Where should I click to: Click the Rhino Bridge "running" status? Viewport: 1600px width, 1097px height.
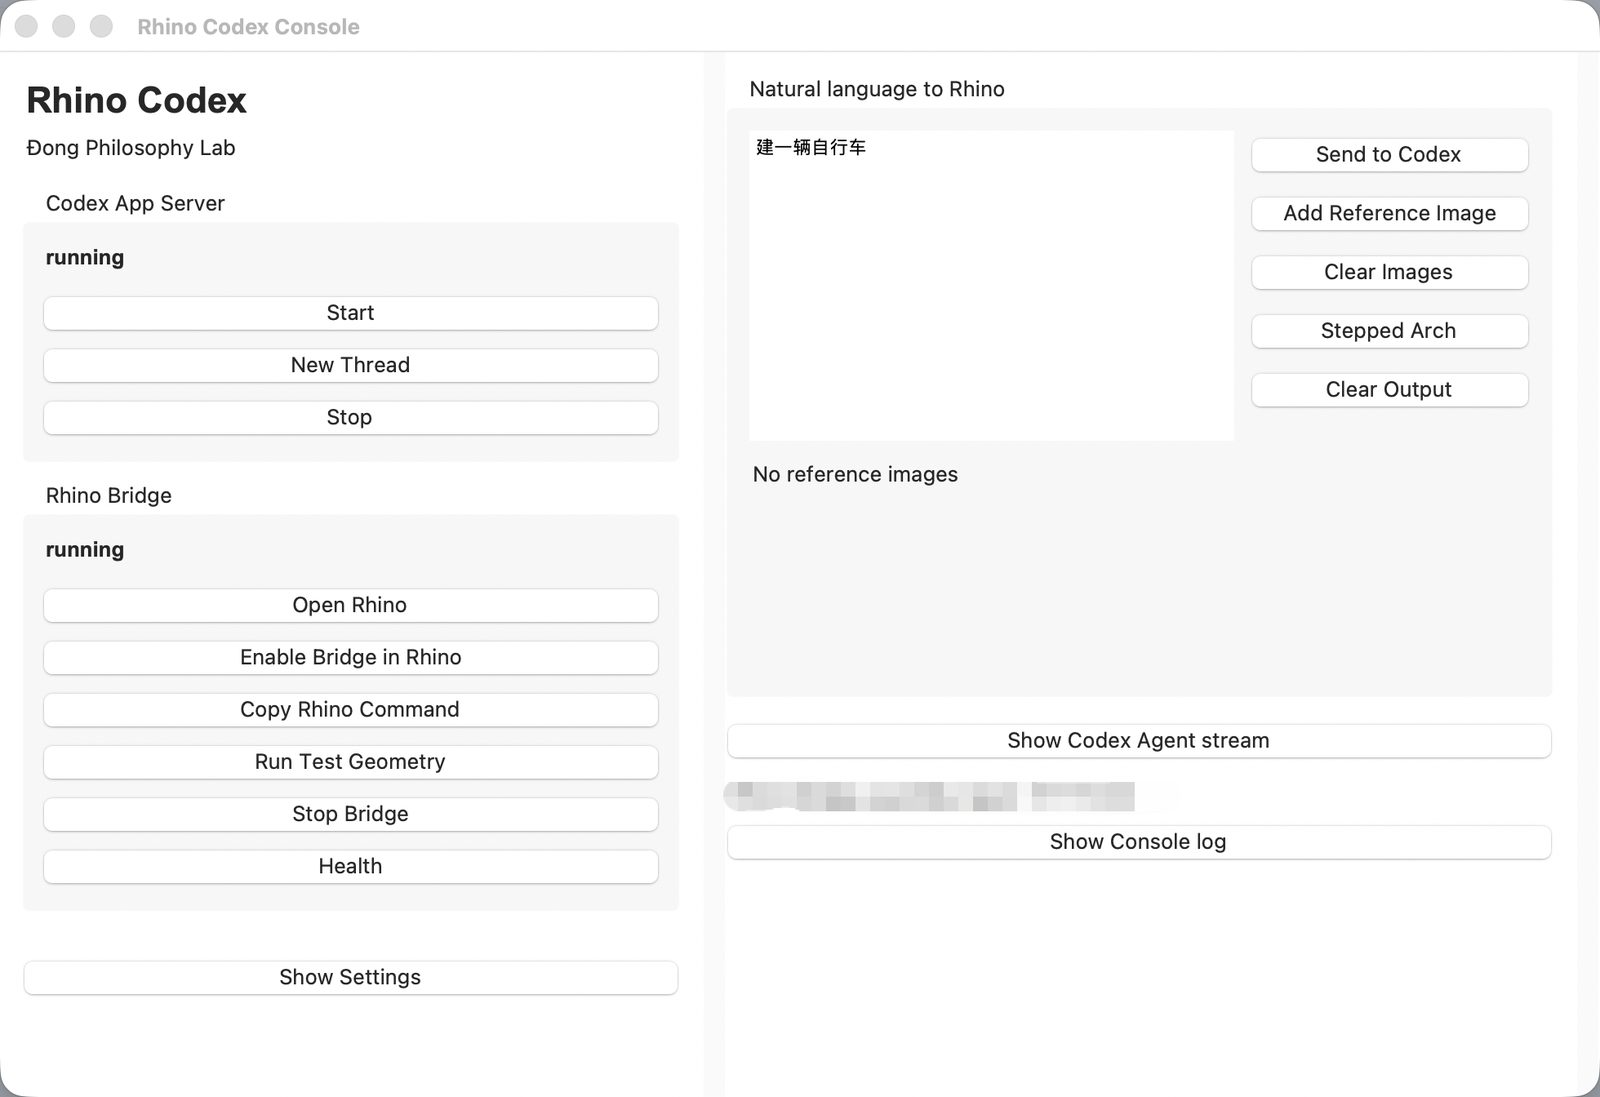[x=85, y=550]
